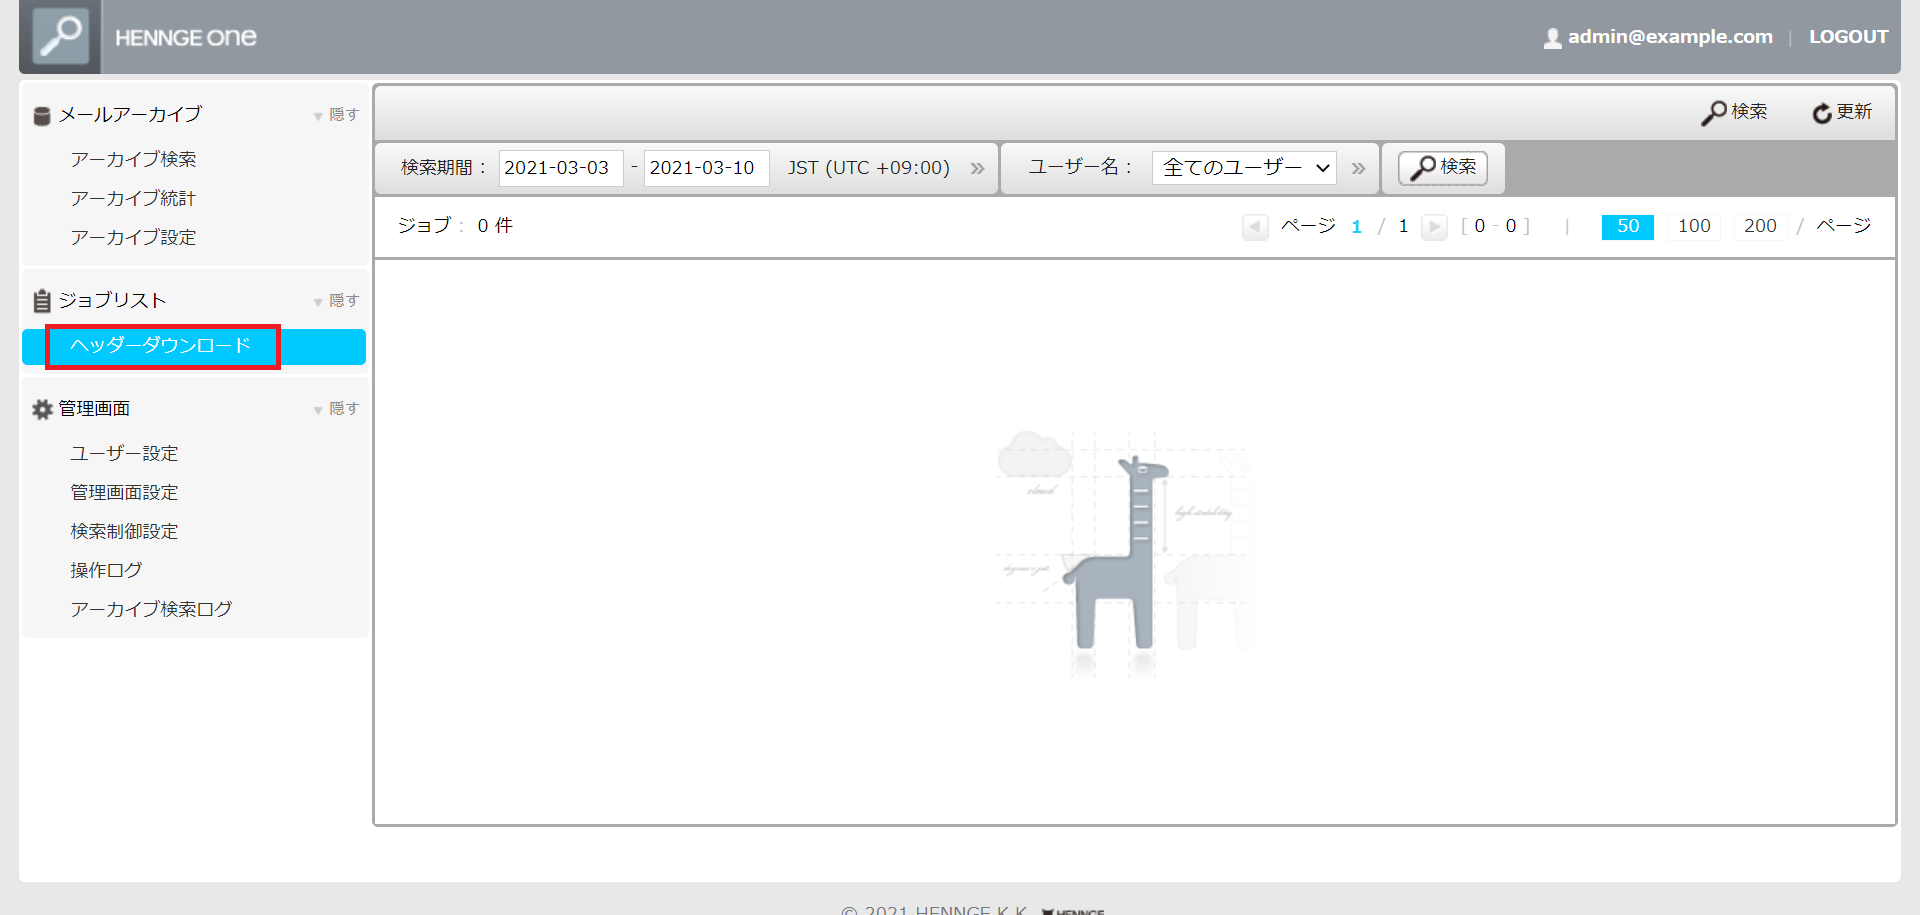Click the current page number 1
1920x915 pixels.
coord(1356,227)
